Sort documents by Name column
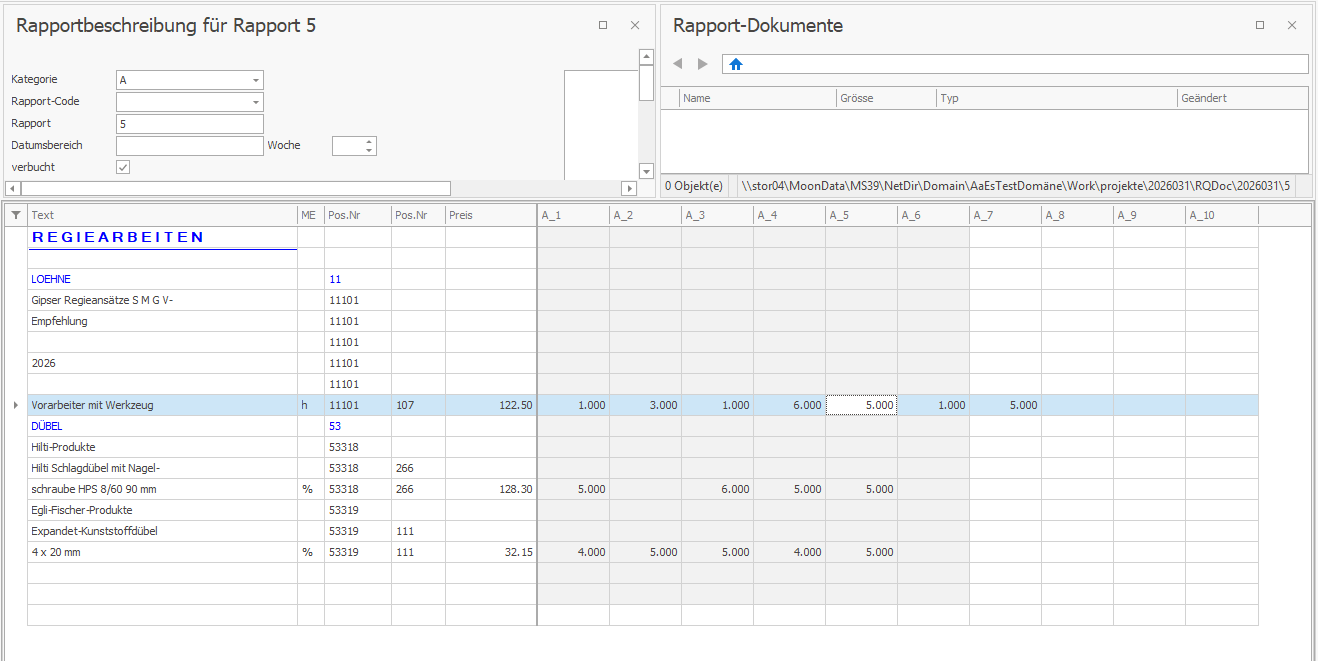 tap(758, 98)
